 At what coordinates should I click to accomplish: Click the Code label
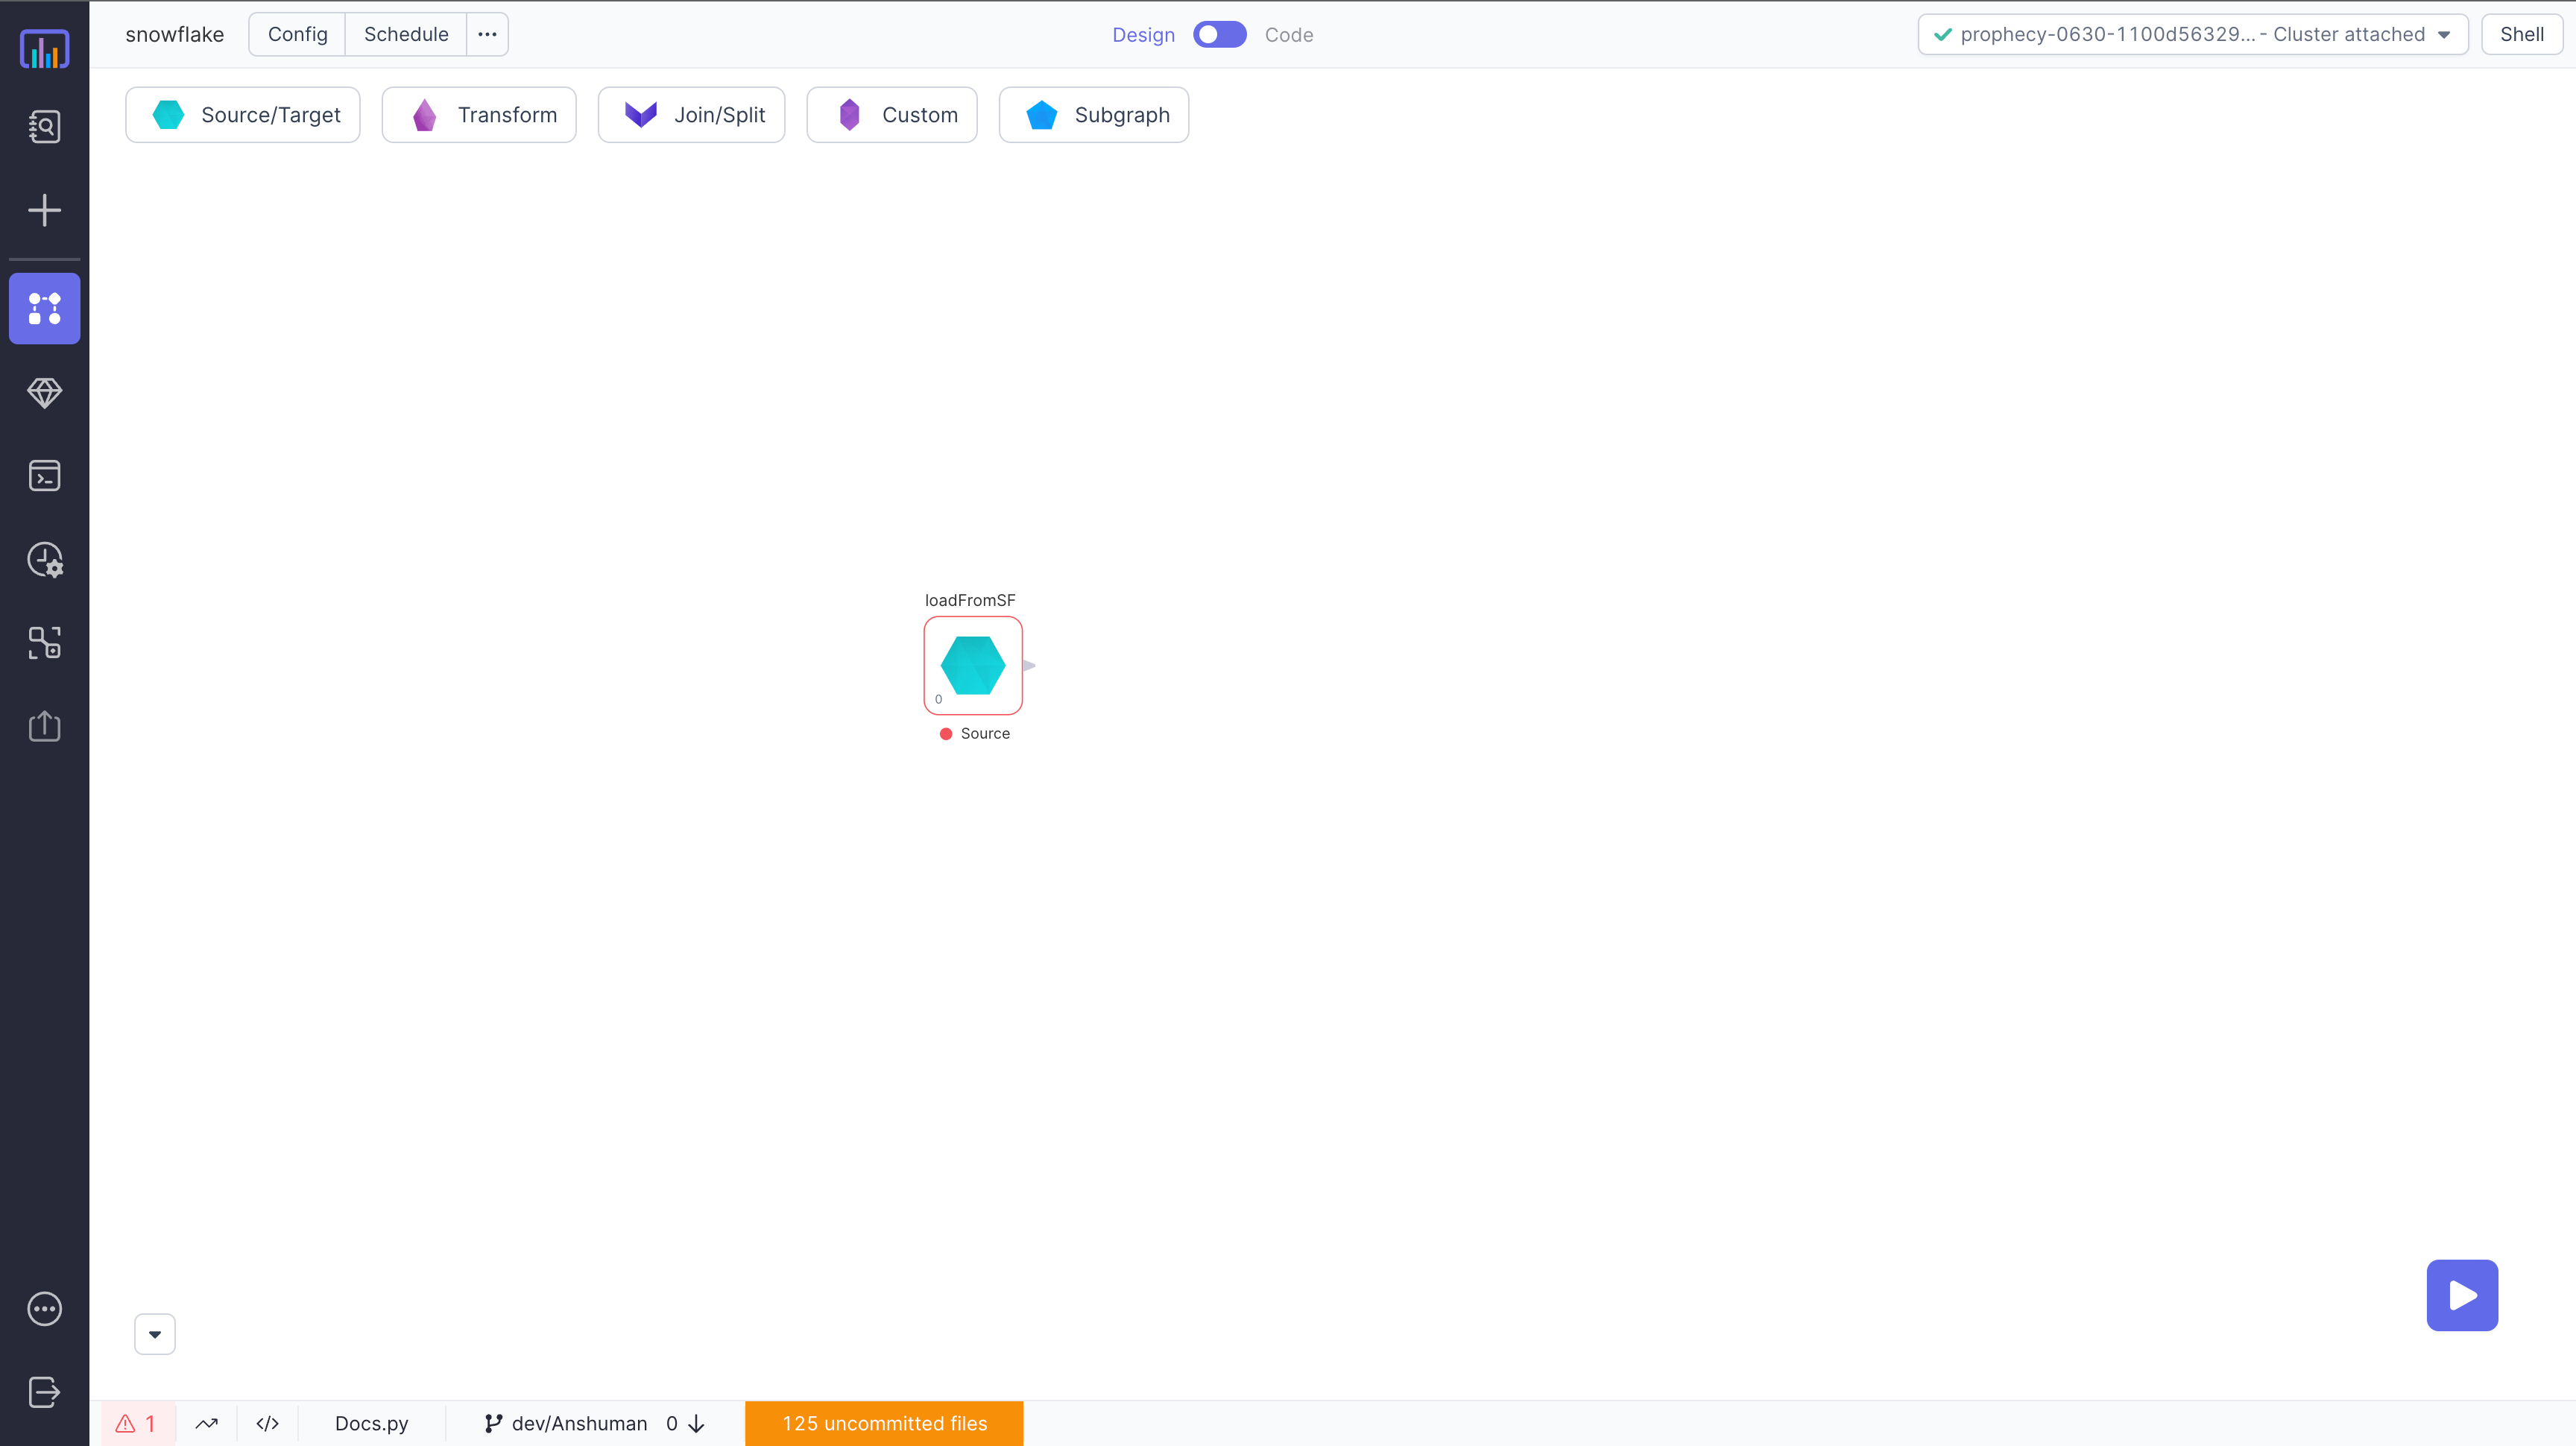click(1288, 35)
